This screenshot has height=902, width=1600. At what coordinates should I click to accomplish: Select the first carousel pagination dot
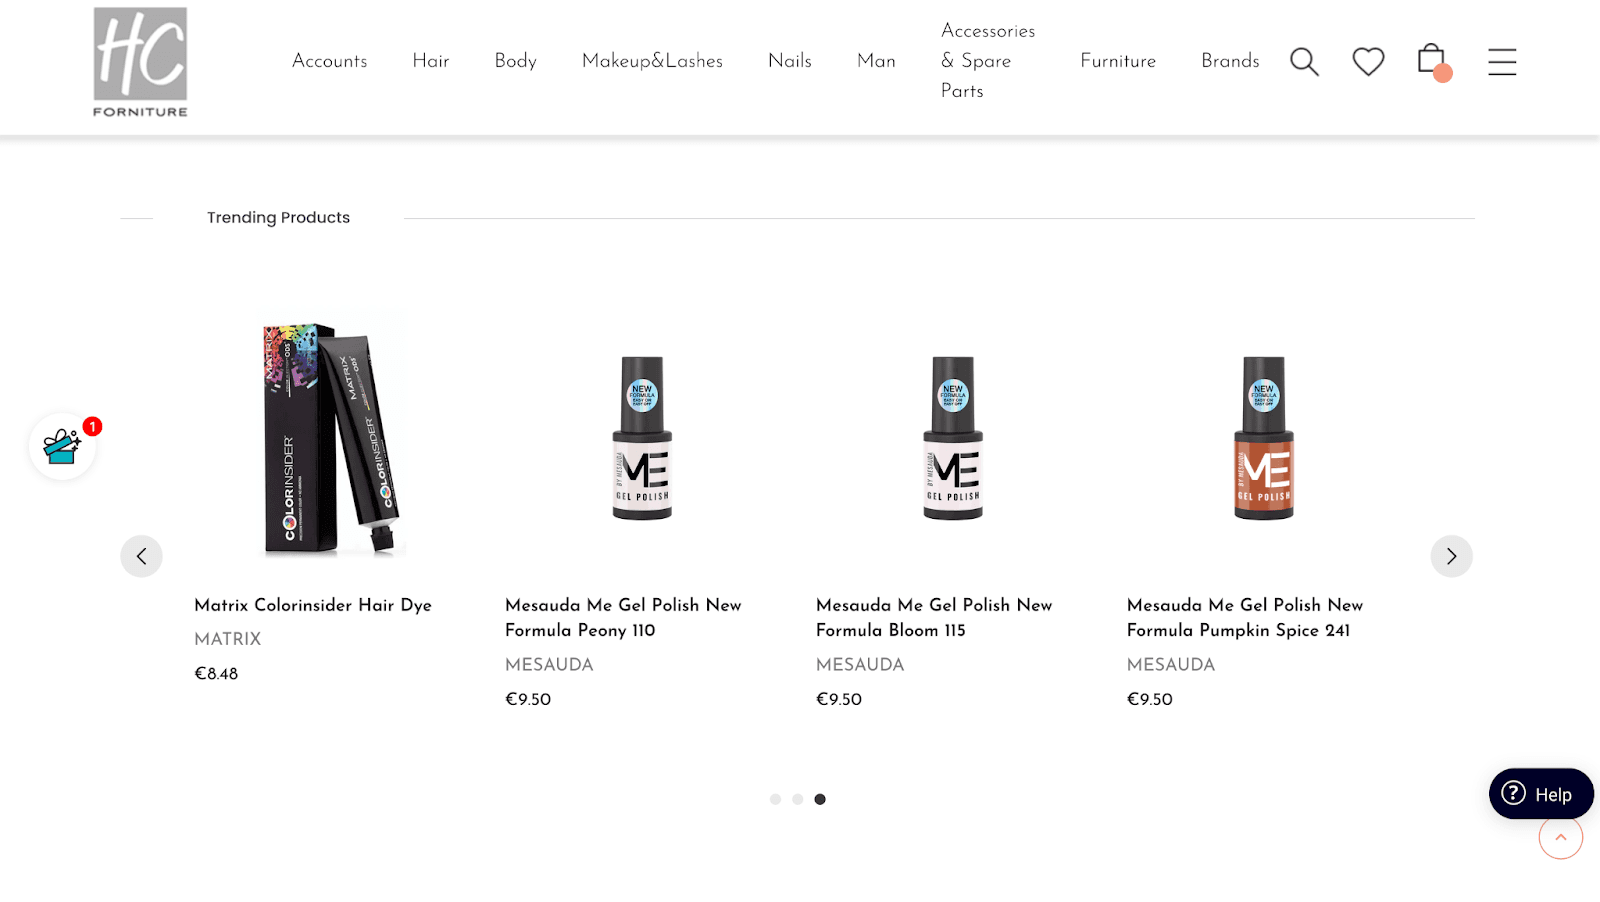pyautogui.click(x=775, y=799)
